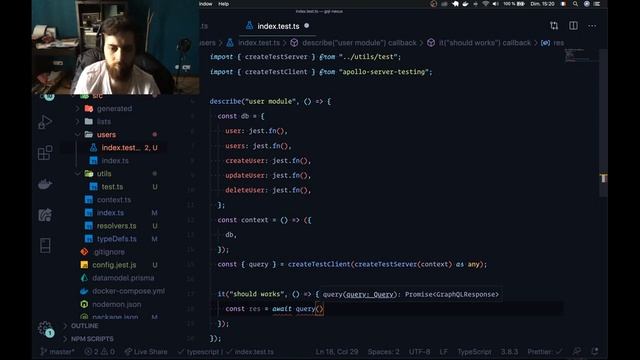
Task: Click the webcam overlay thumbnail
Action: pos(116,47)
